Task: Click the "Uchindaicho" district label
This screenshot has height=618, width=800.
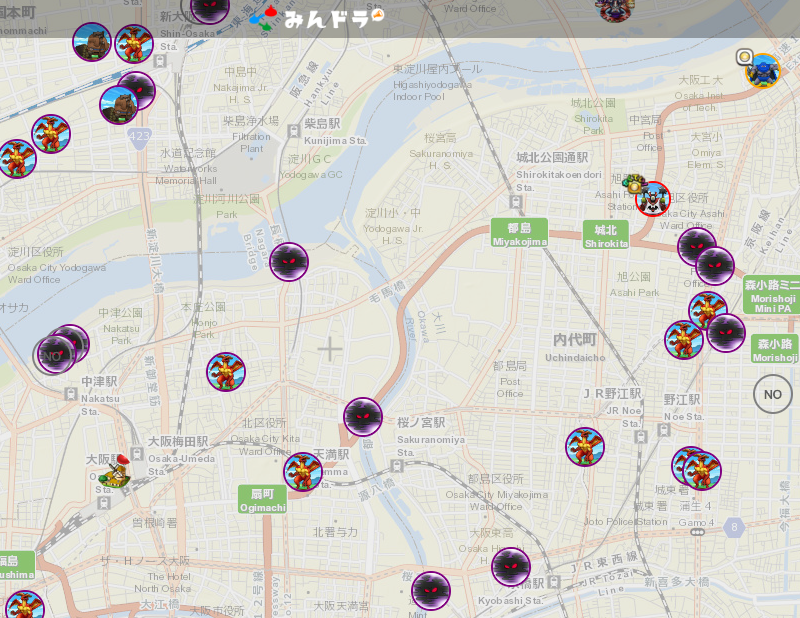Action: [x=575, y=358]
